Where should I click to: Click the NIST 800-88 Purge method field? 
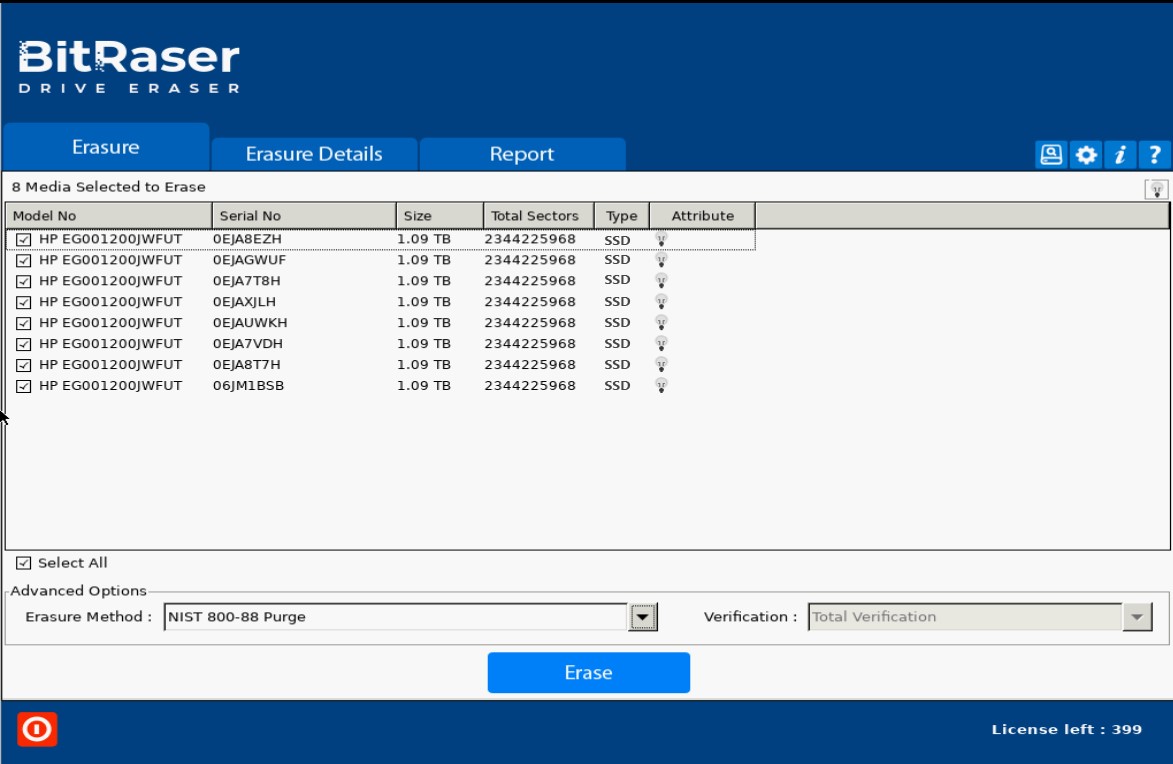click(x=396, y=617)
